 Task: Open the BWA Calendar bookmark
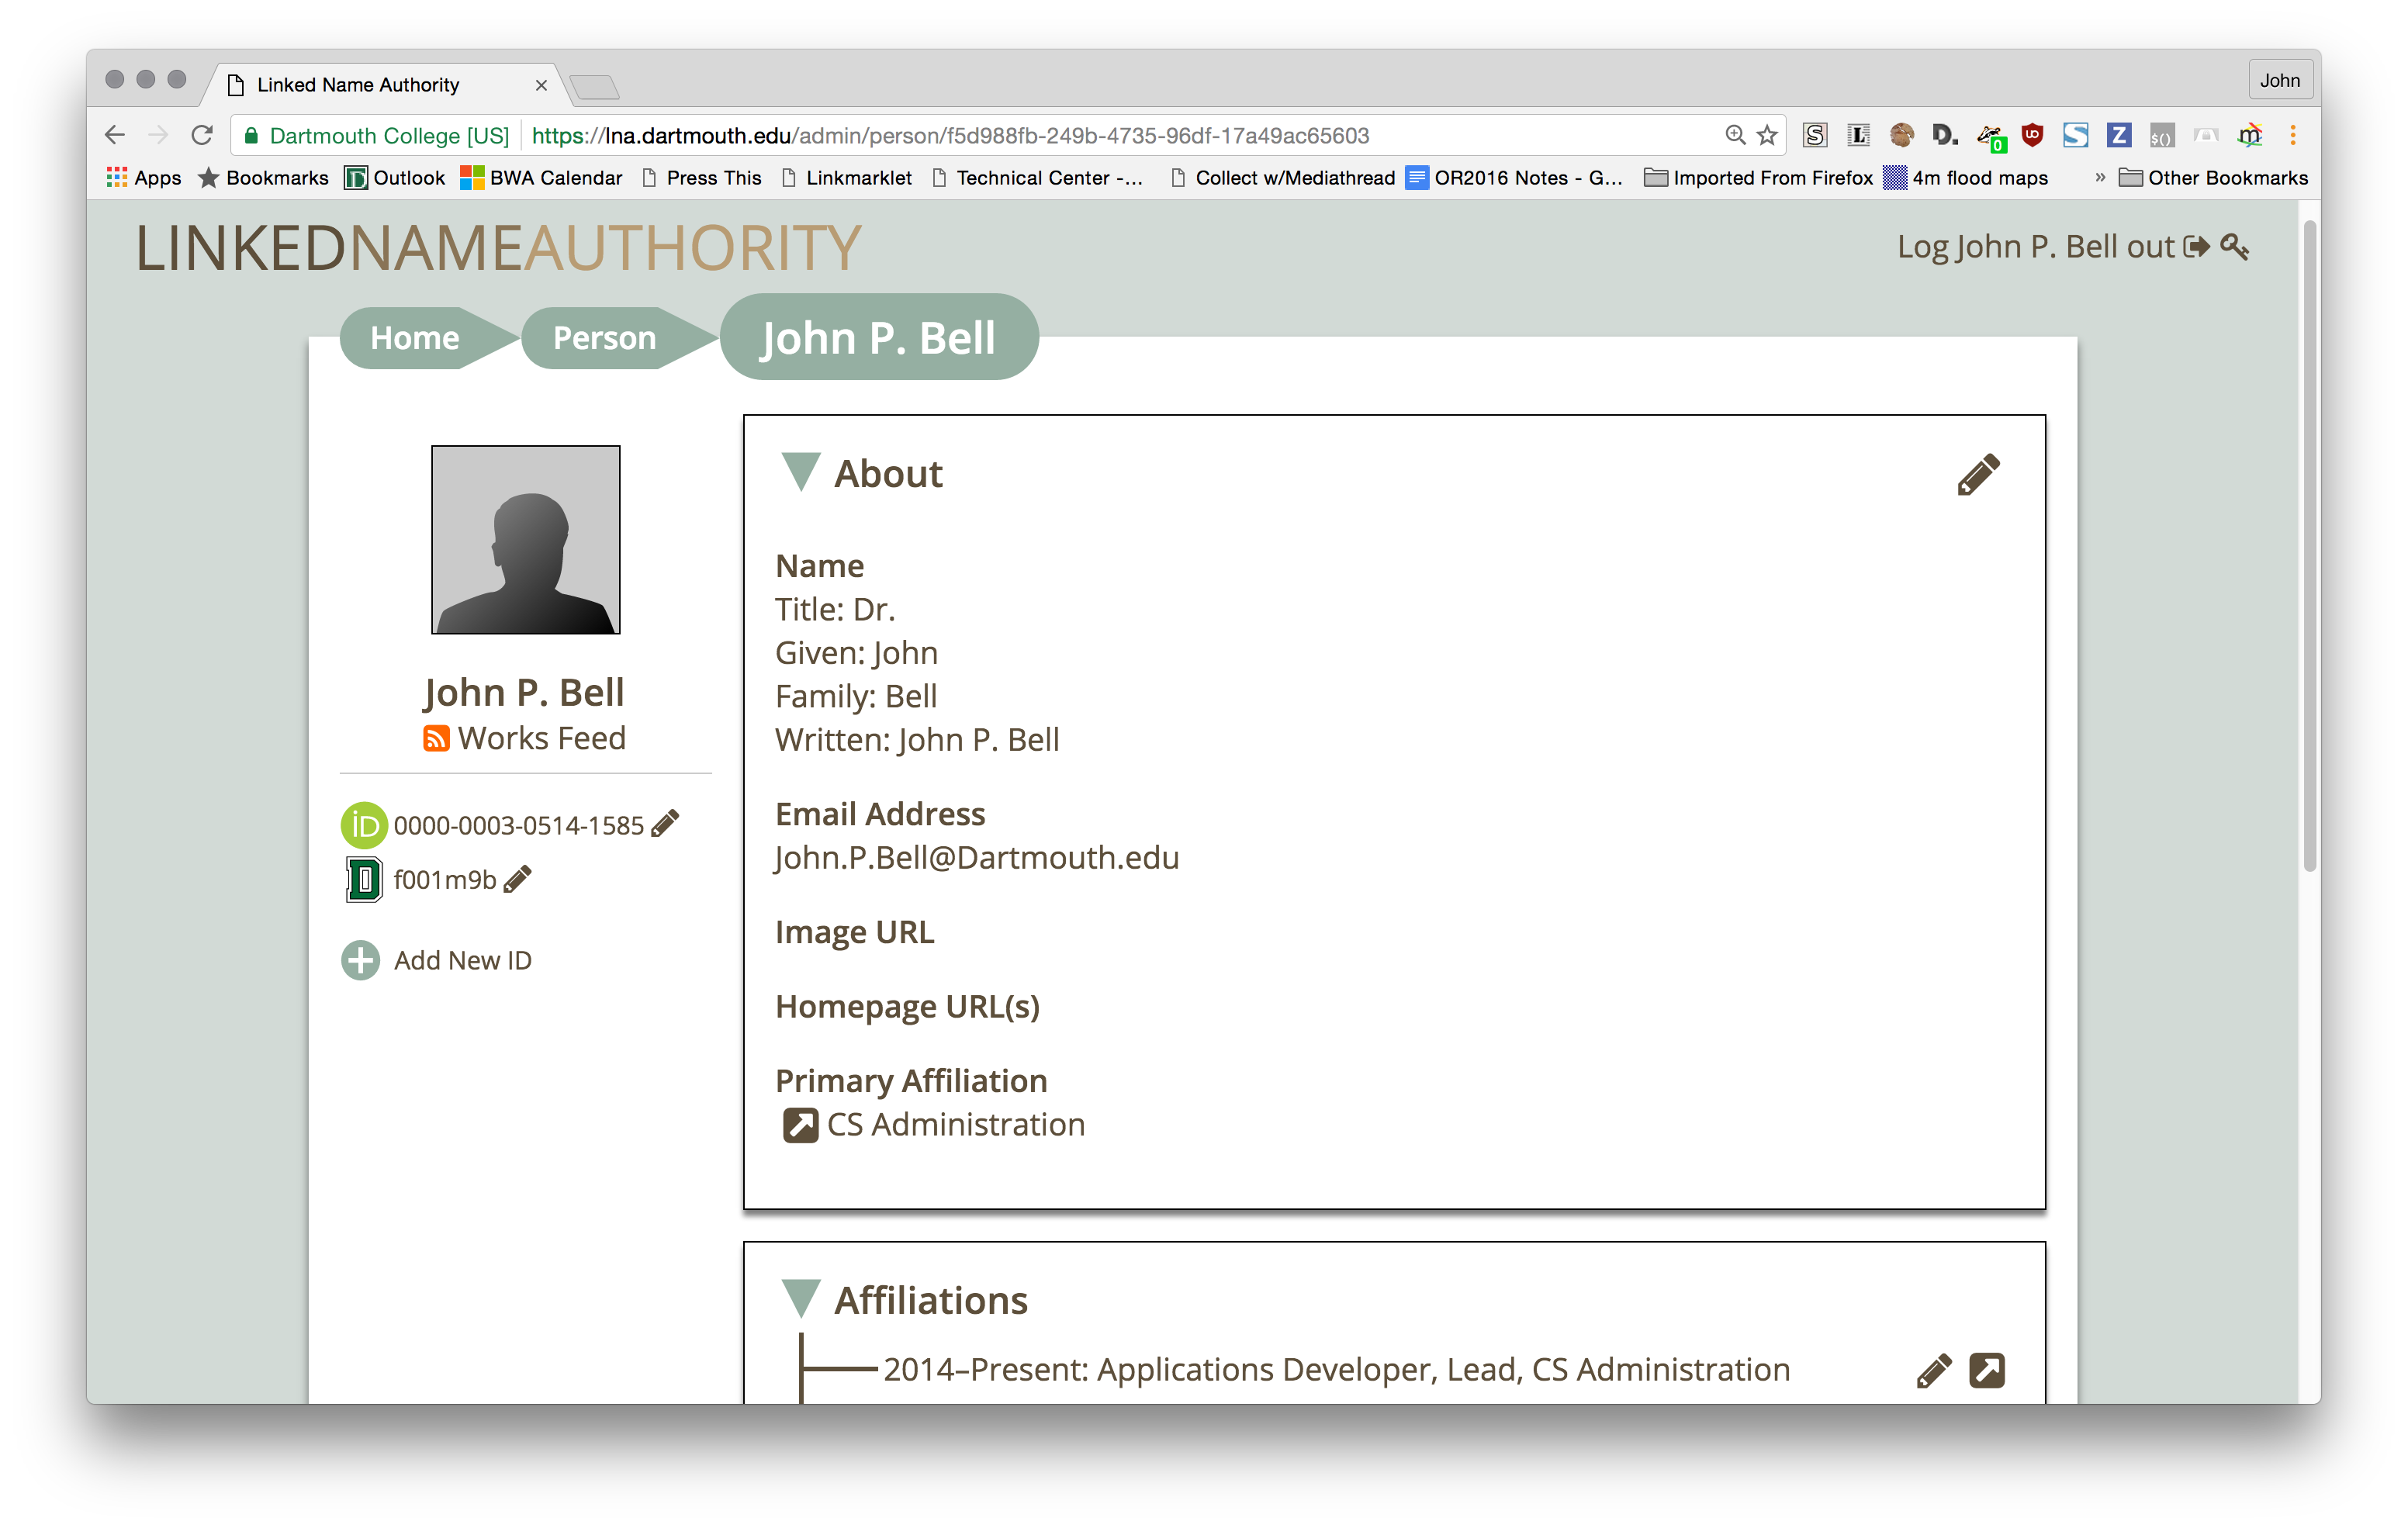[541, 178]
